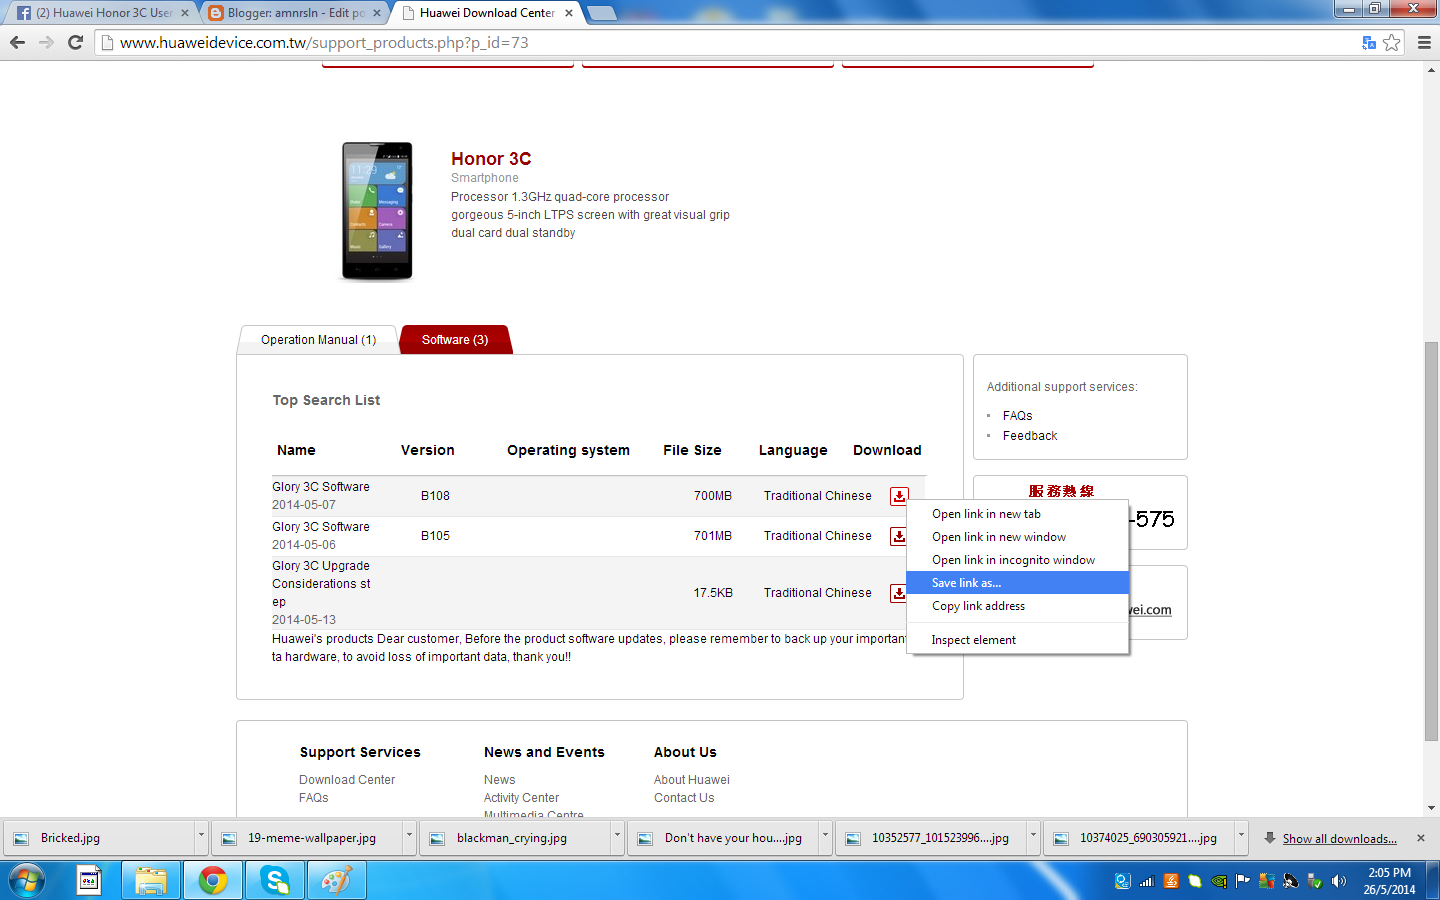Click the Honor 3C product title
This screenshot has height=900, width=1440.
pos(491,159)
